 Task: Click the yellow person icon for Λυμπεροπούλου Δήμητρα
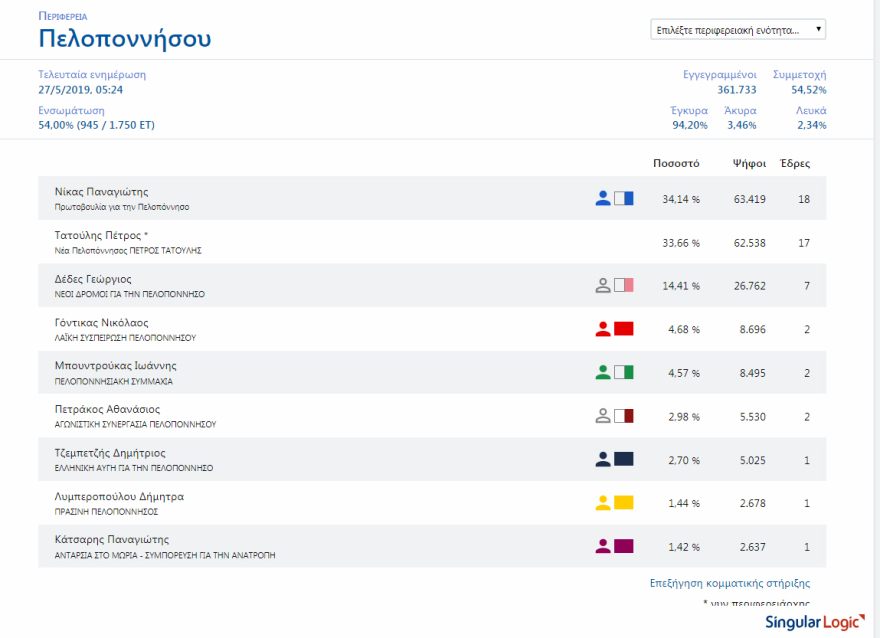pos(602,503)
